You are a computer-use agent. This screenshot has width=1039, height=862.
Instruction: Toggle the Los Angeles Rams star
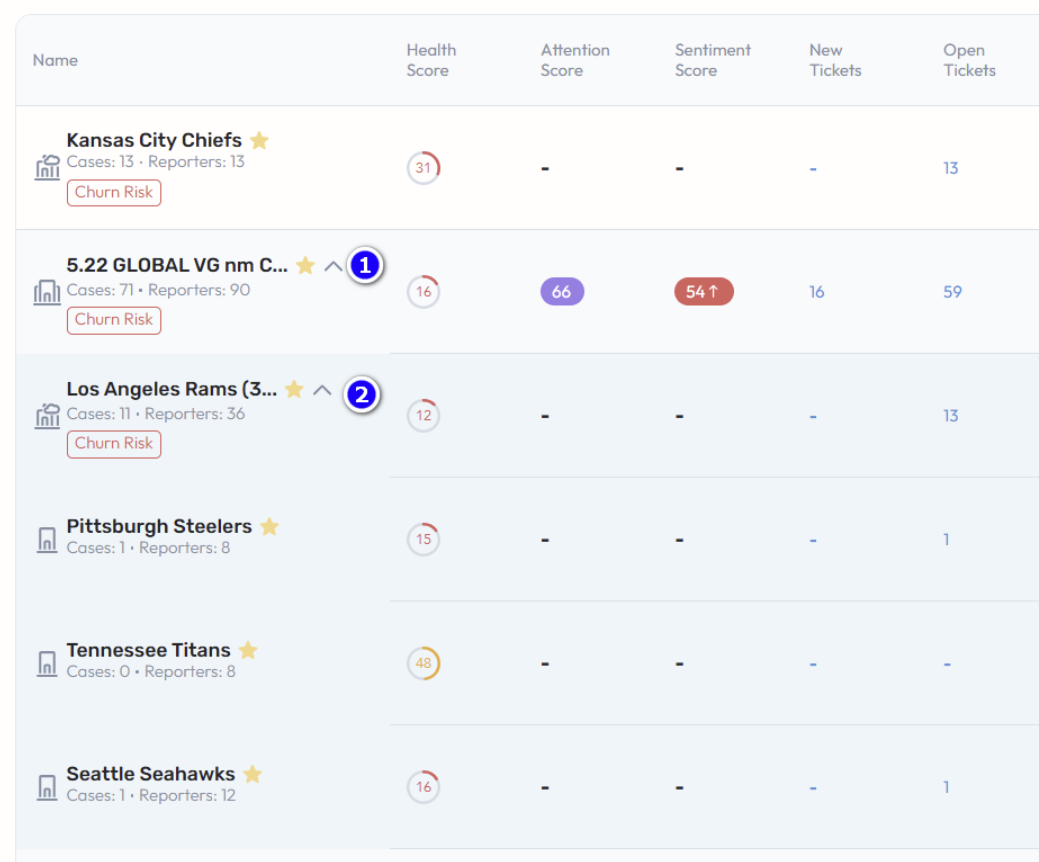pyautogui.click(x=294, y=389)
